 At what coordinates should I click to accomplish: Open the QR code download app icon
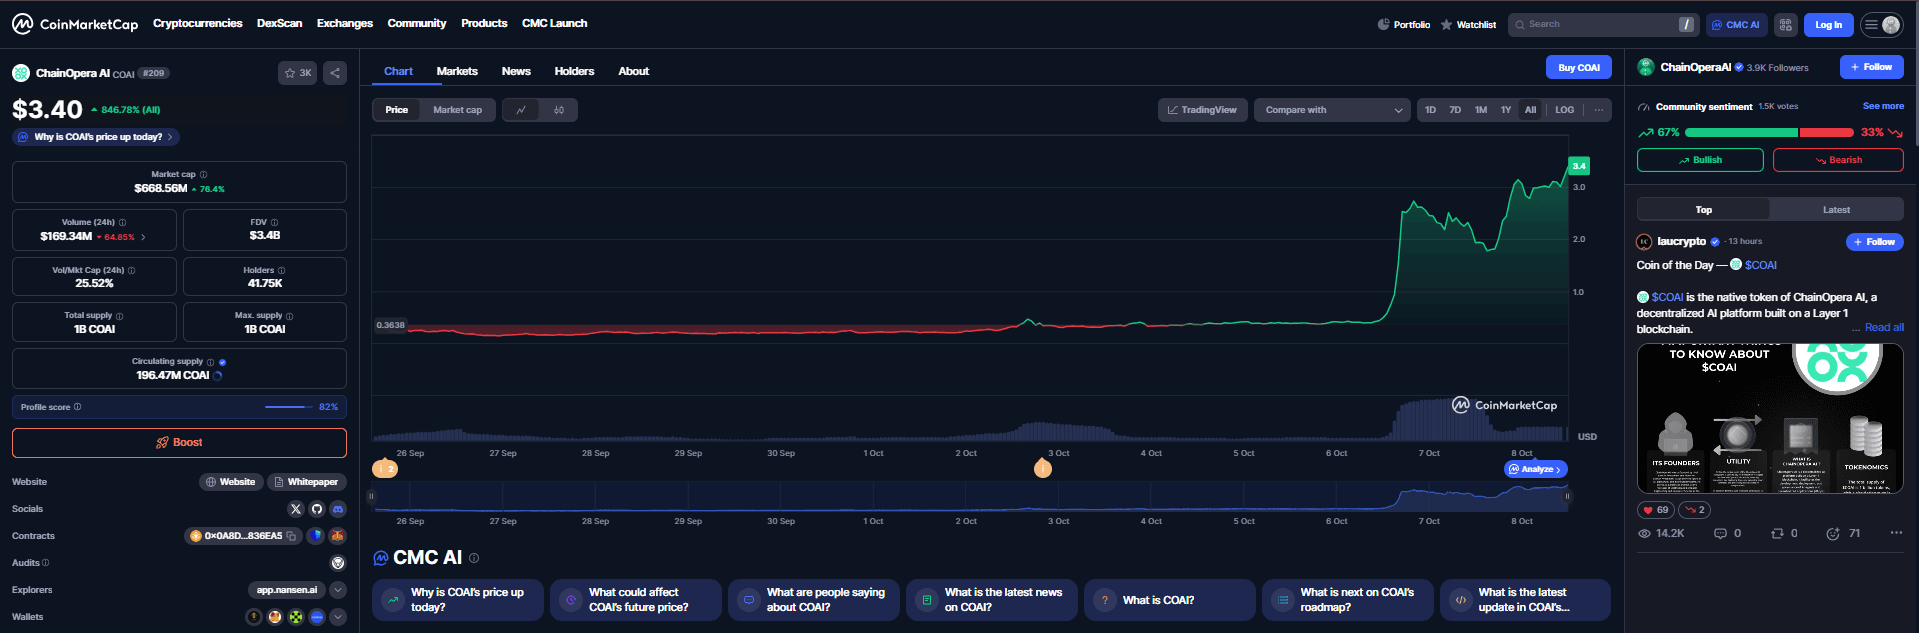coord(1785,25)
